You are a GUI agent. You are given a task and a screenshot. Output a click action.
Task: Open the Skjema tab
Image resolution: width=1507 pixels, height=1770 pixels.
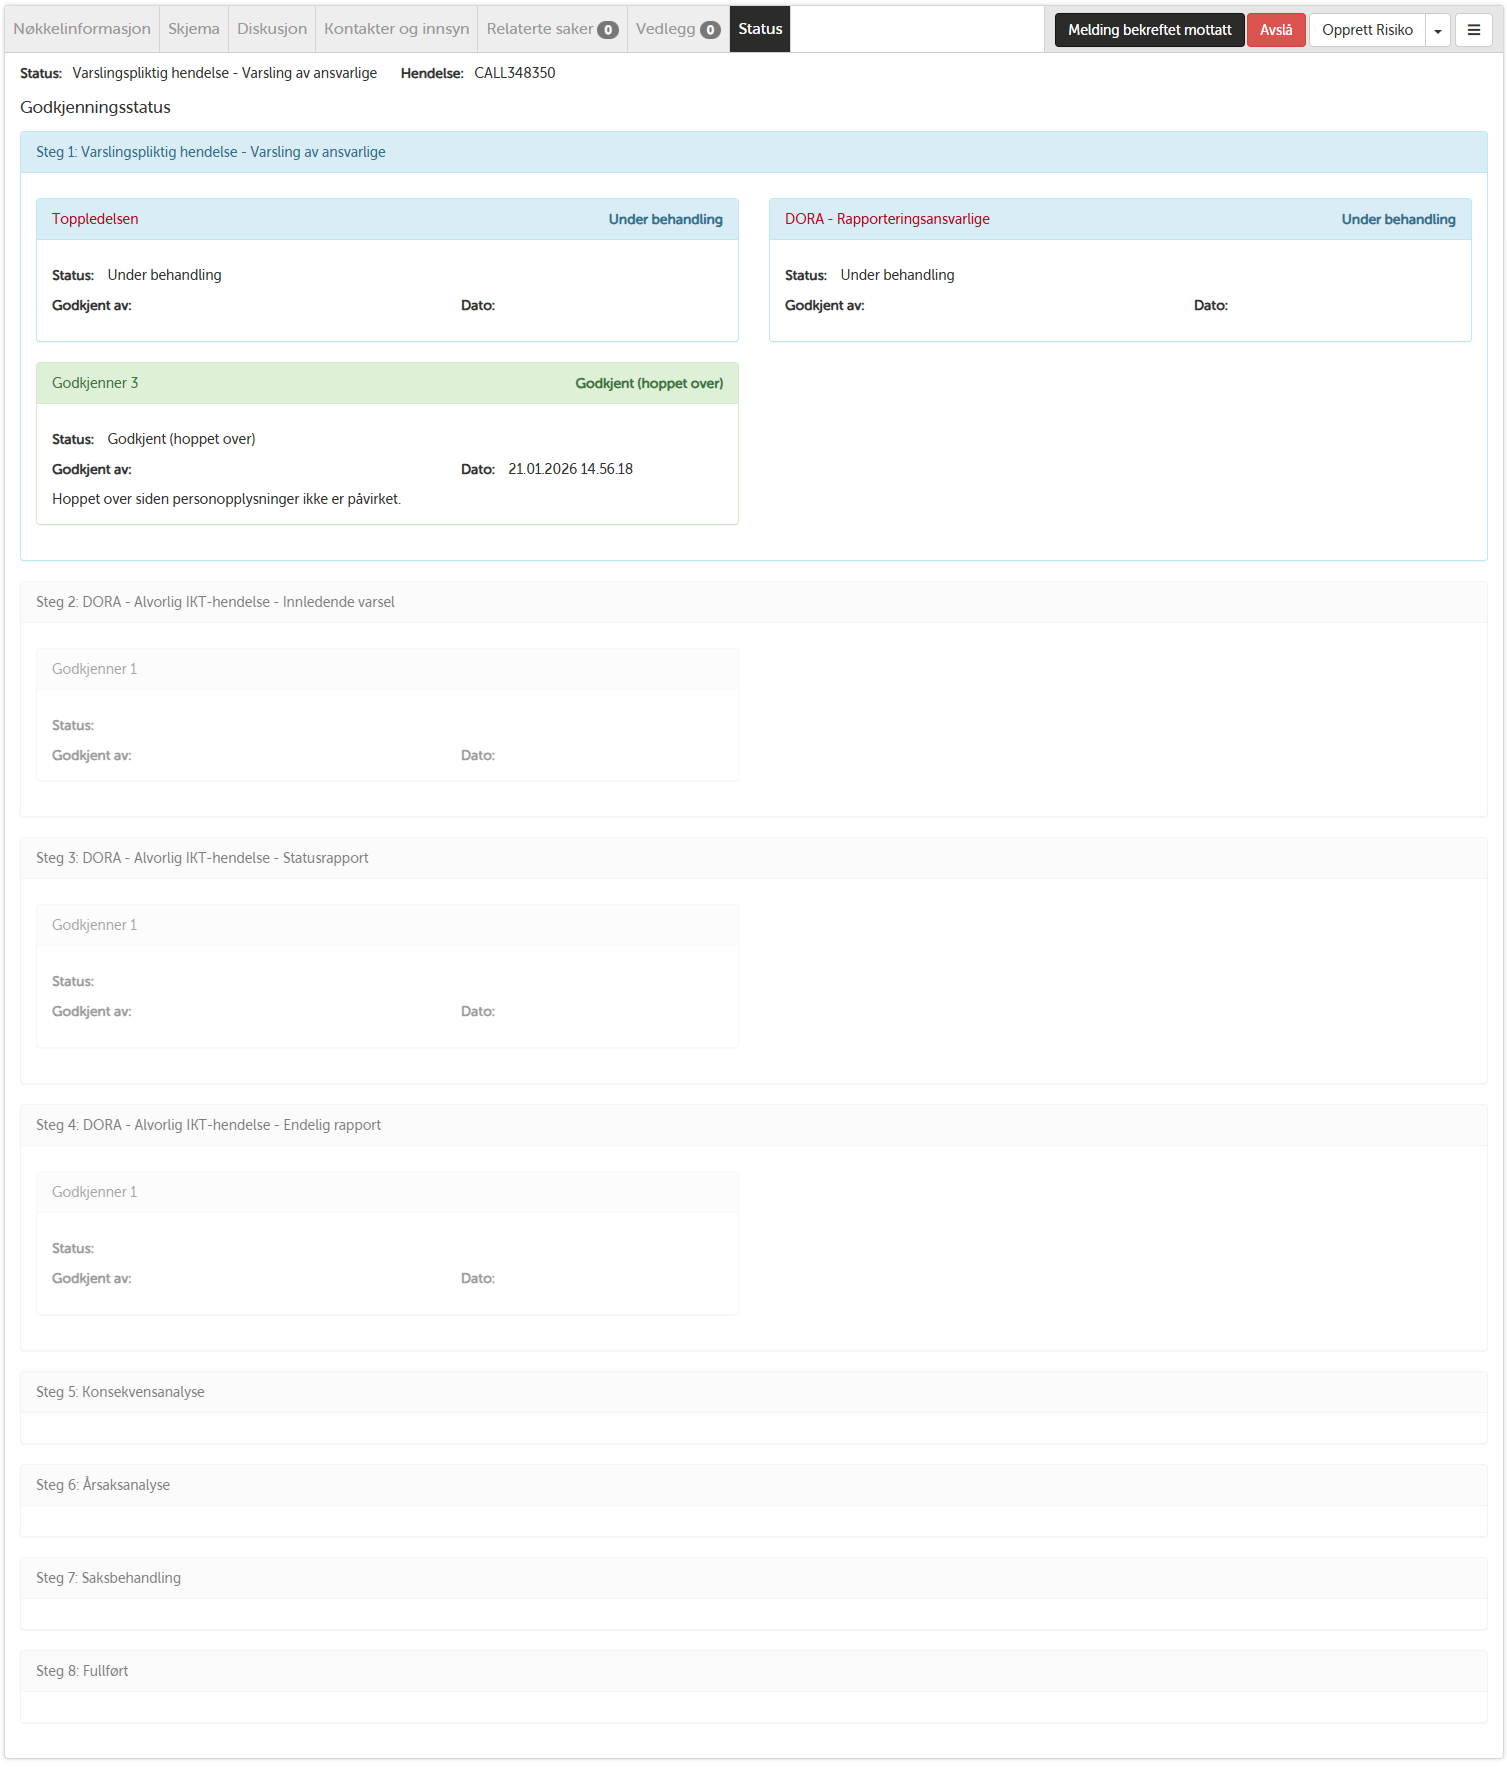click(x=193, y=29)
